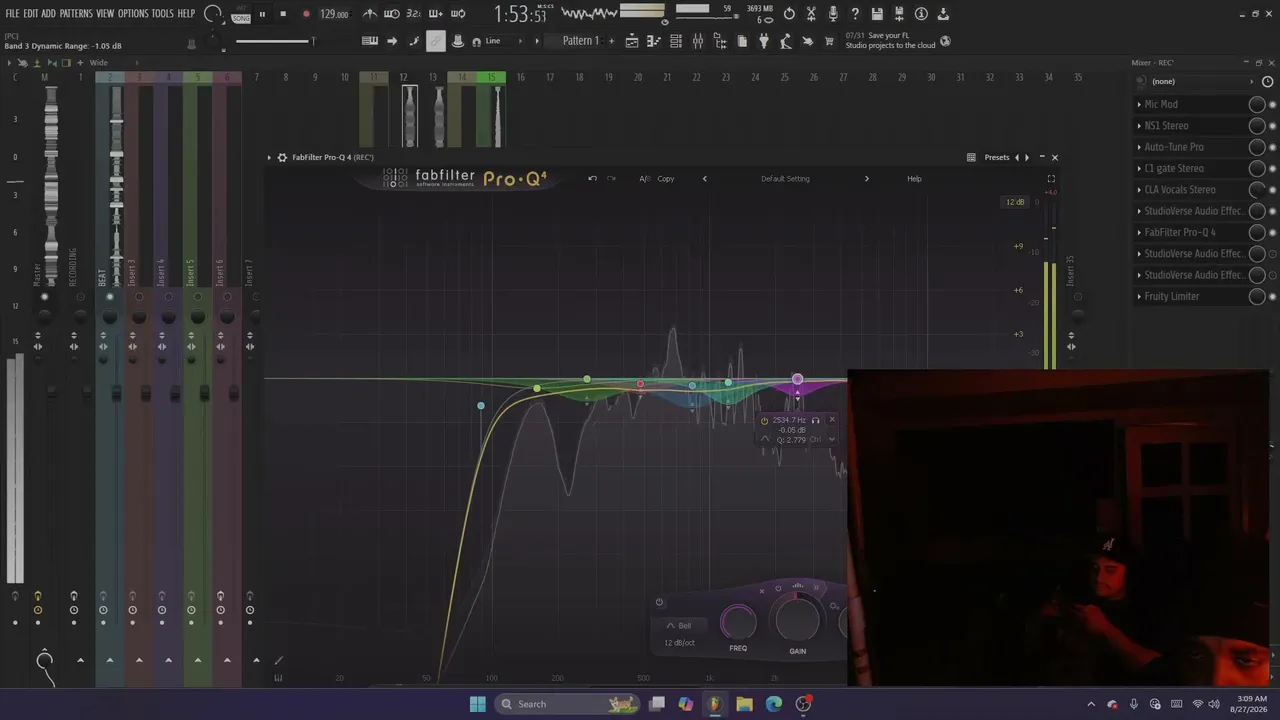Stop playback with the stop button
1280x720 pixels.
point(283,14)
